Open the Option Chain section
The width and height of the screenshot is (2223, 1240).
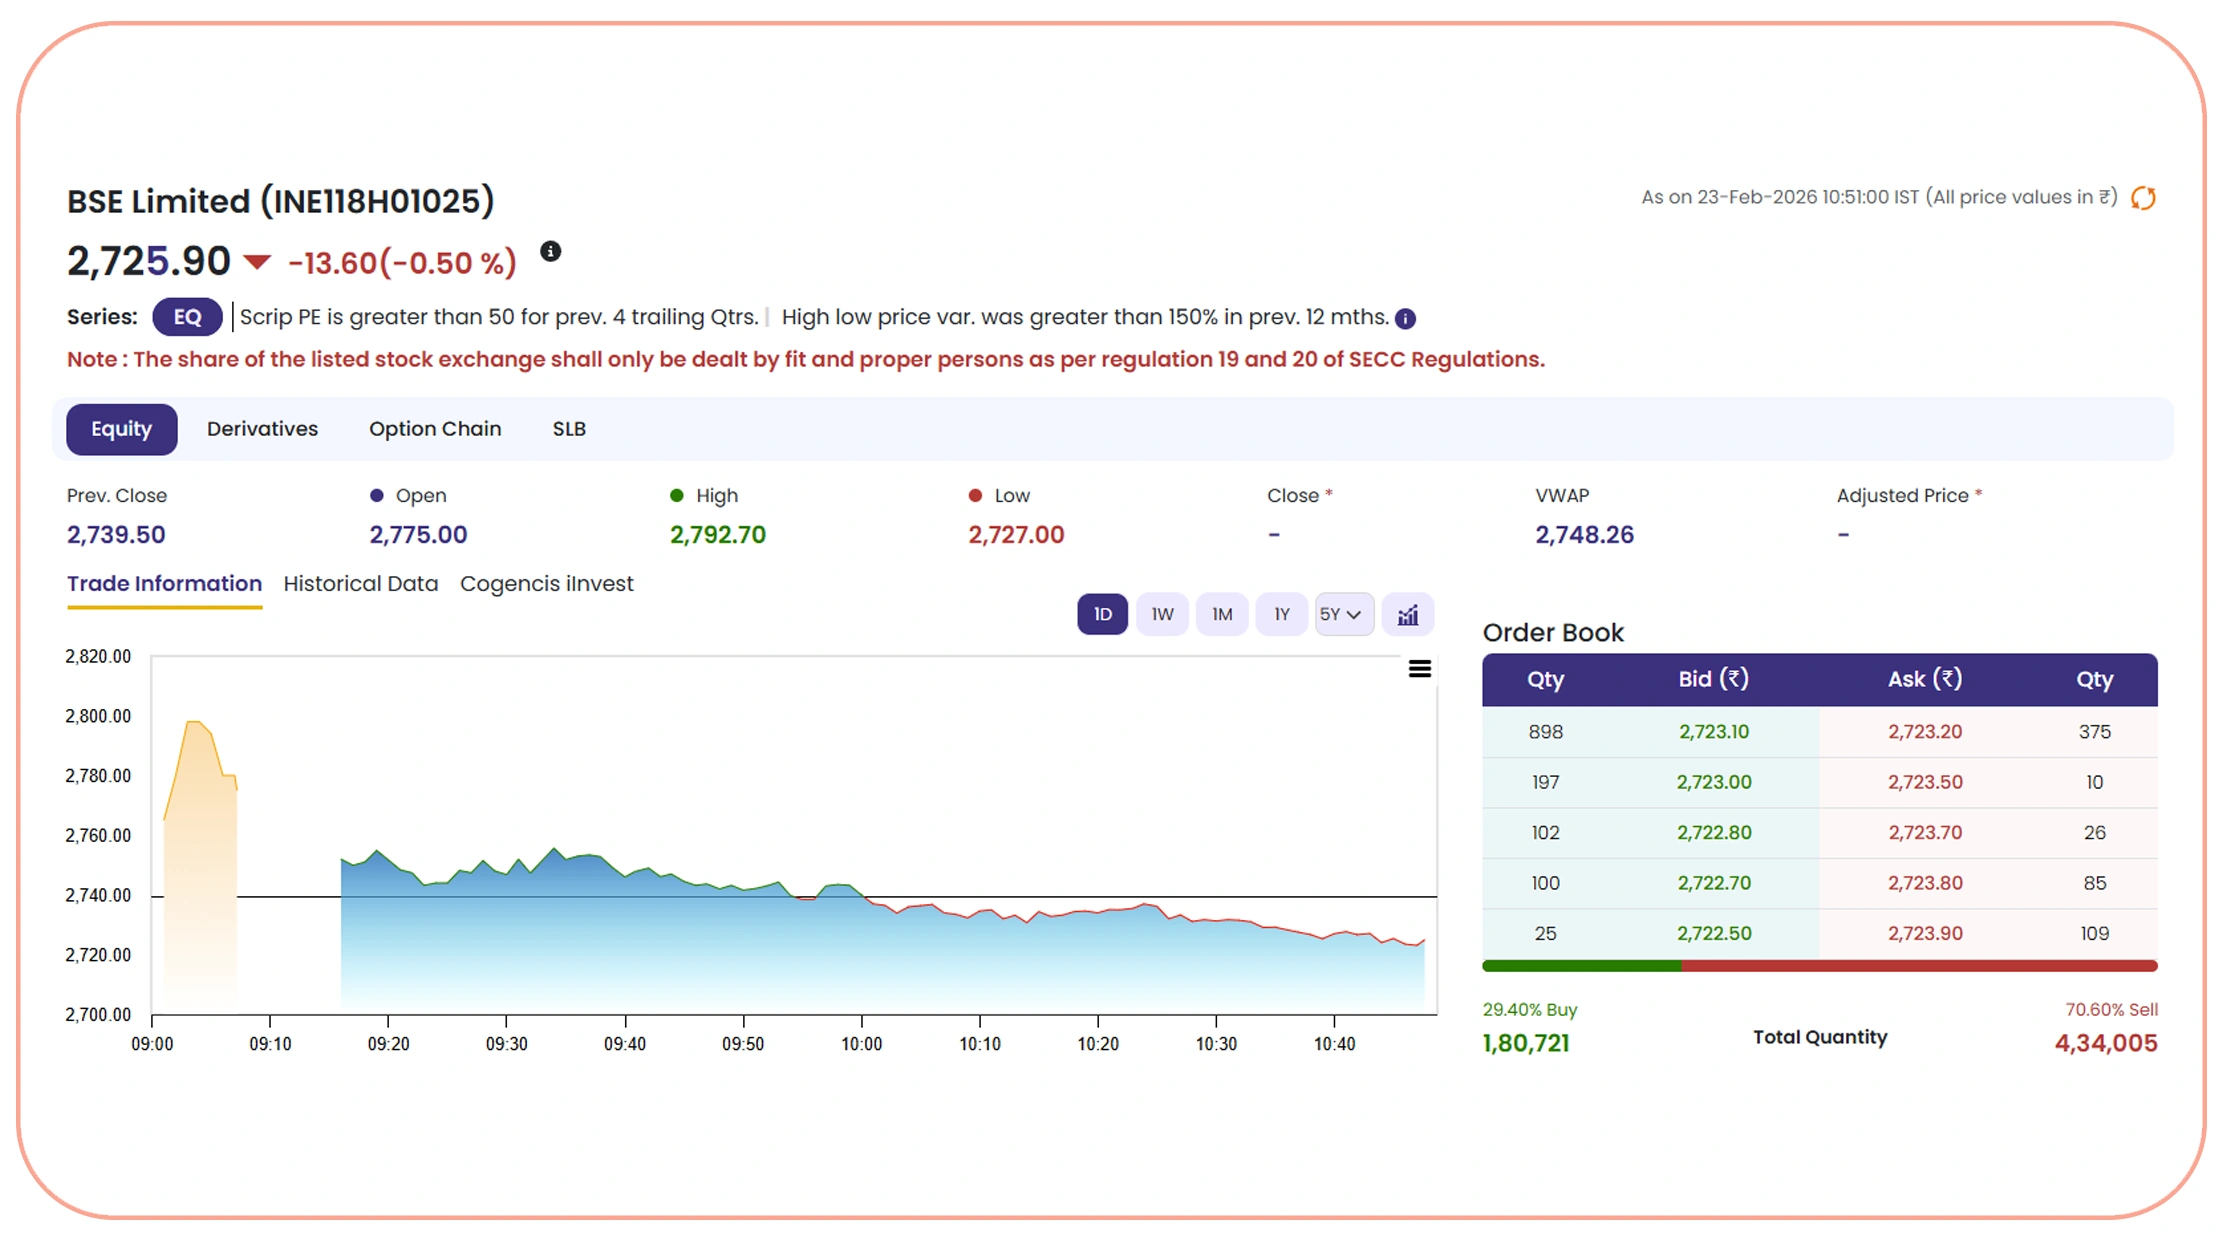click(x=434, y=428)
